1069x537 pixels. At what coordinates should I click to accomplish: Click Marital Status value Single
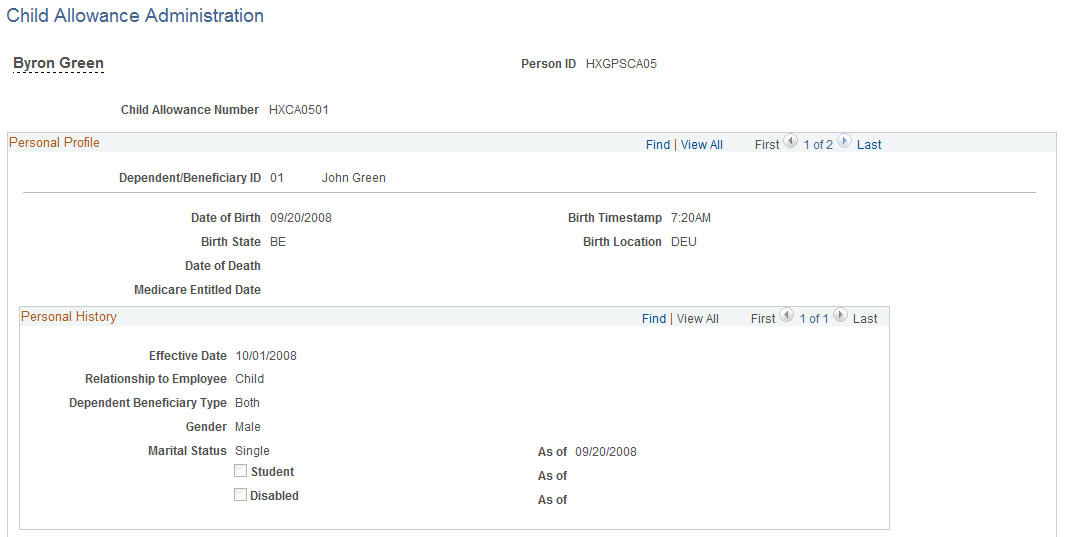(x=252, y=450)
